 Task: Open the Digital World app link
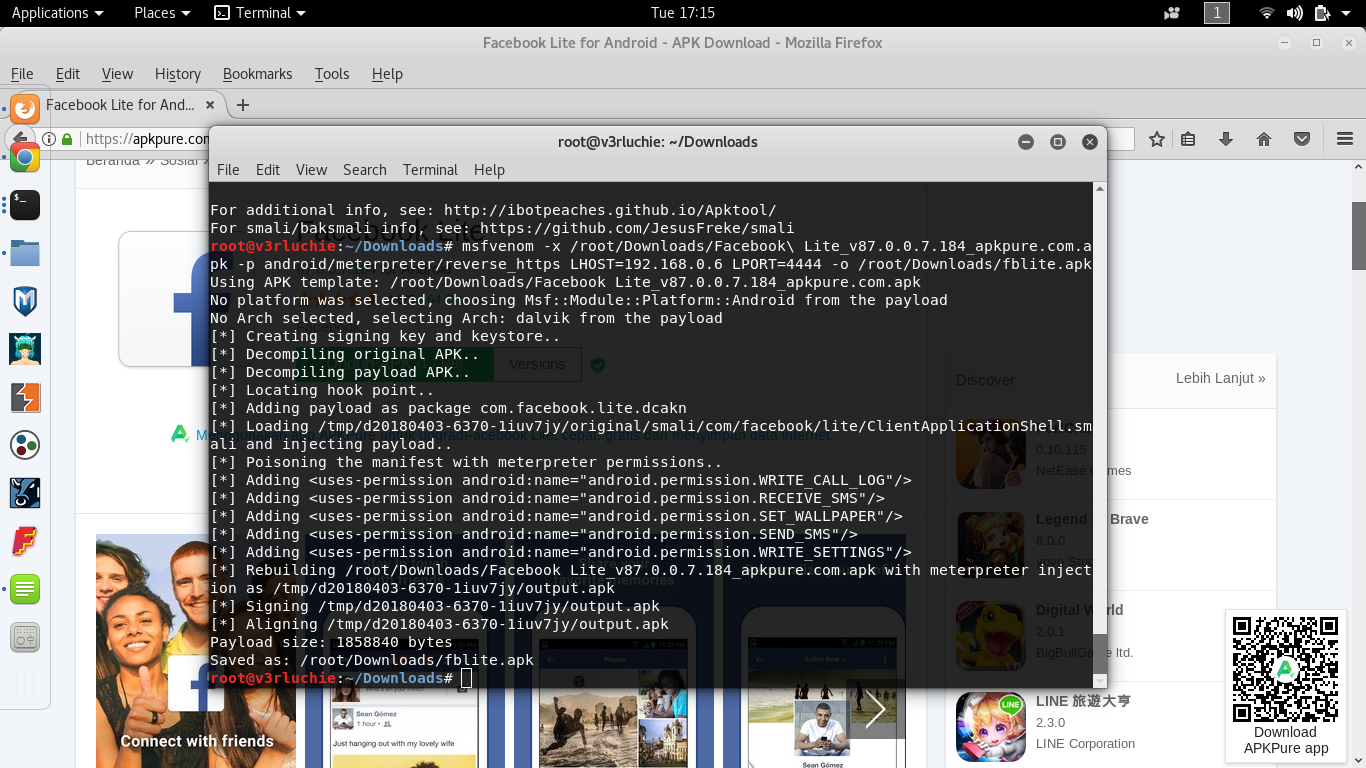pos(1079,610)
